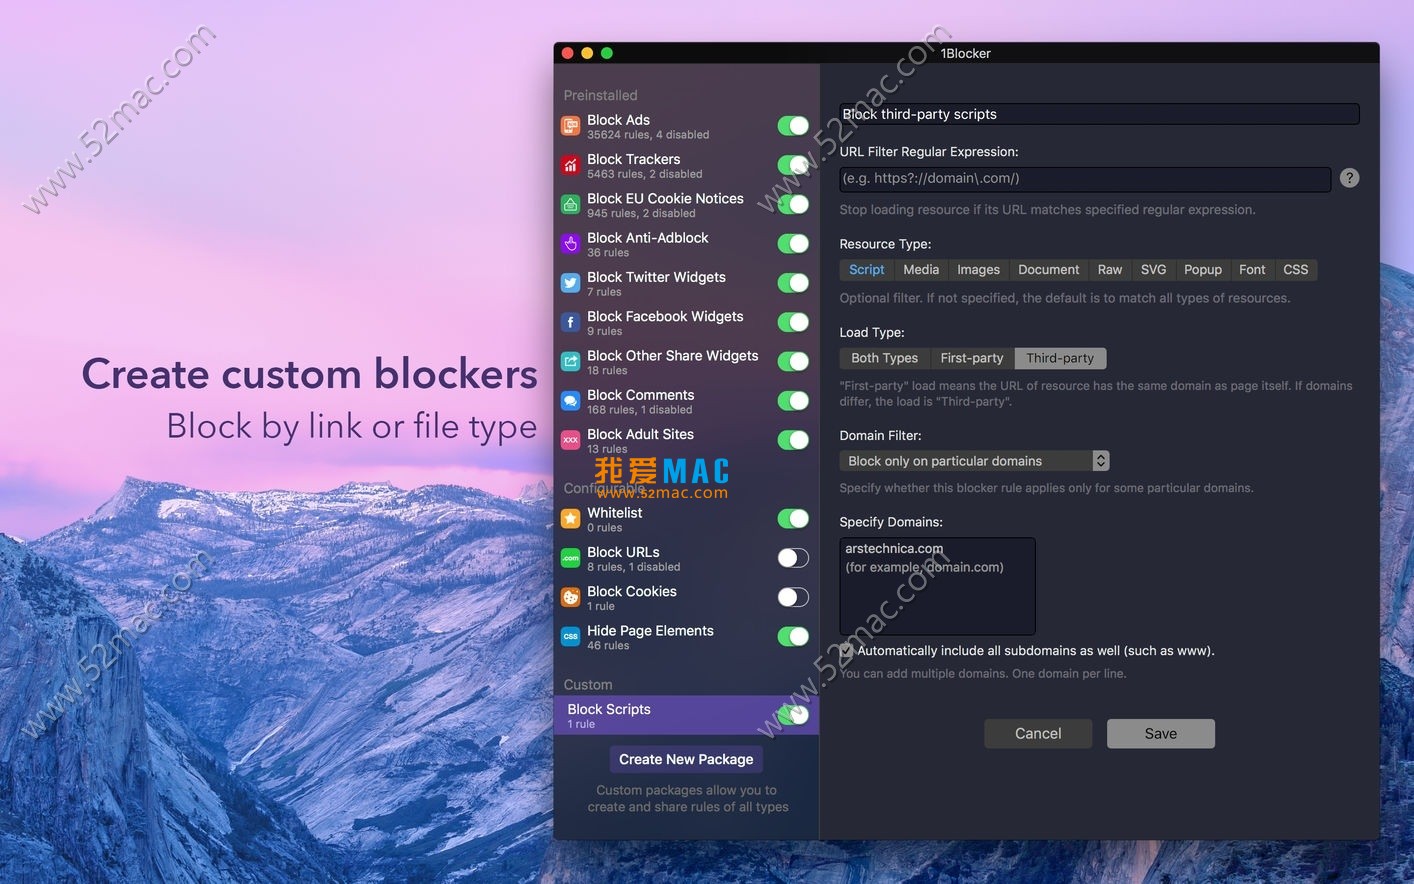This screenshot has height=884, width=1414.
Task: Select the Block Twitter Widgets bird icon
Action: (570, 283)
